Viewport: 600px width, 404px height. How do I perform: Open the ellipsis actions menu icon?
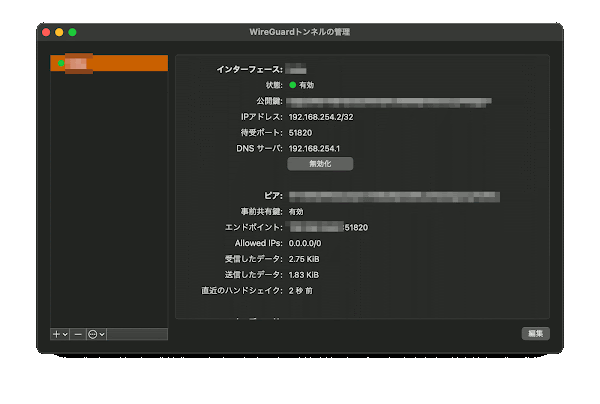93,334
